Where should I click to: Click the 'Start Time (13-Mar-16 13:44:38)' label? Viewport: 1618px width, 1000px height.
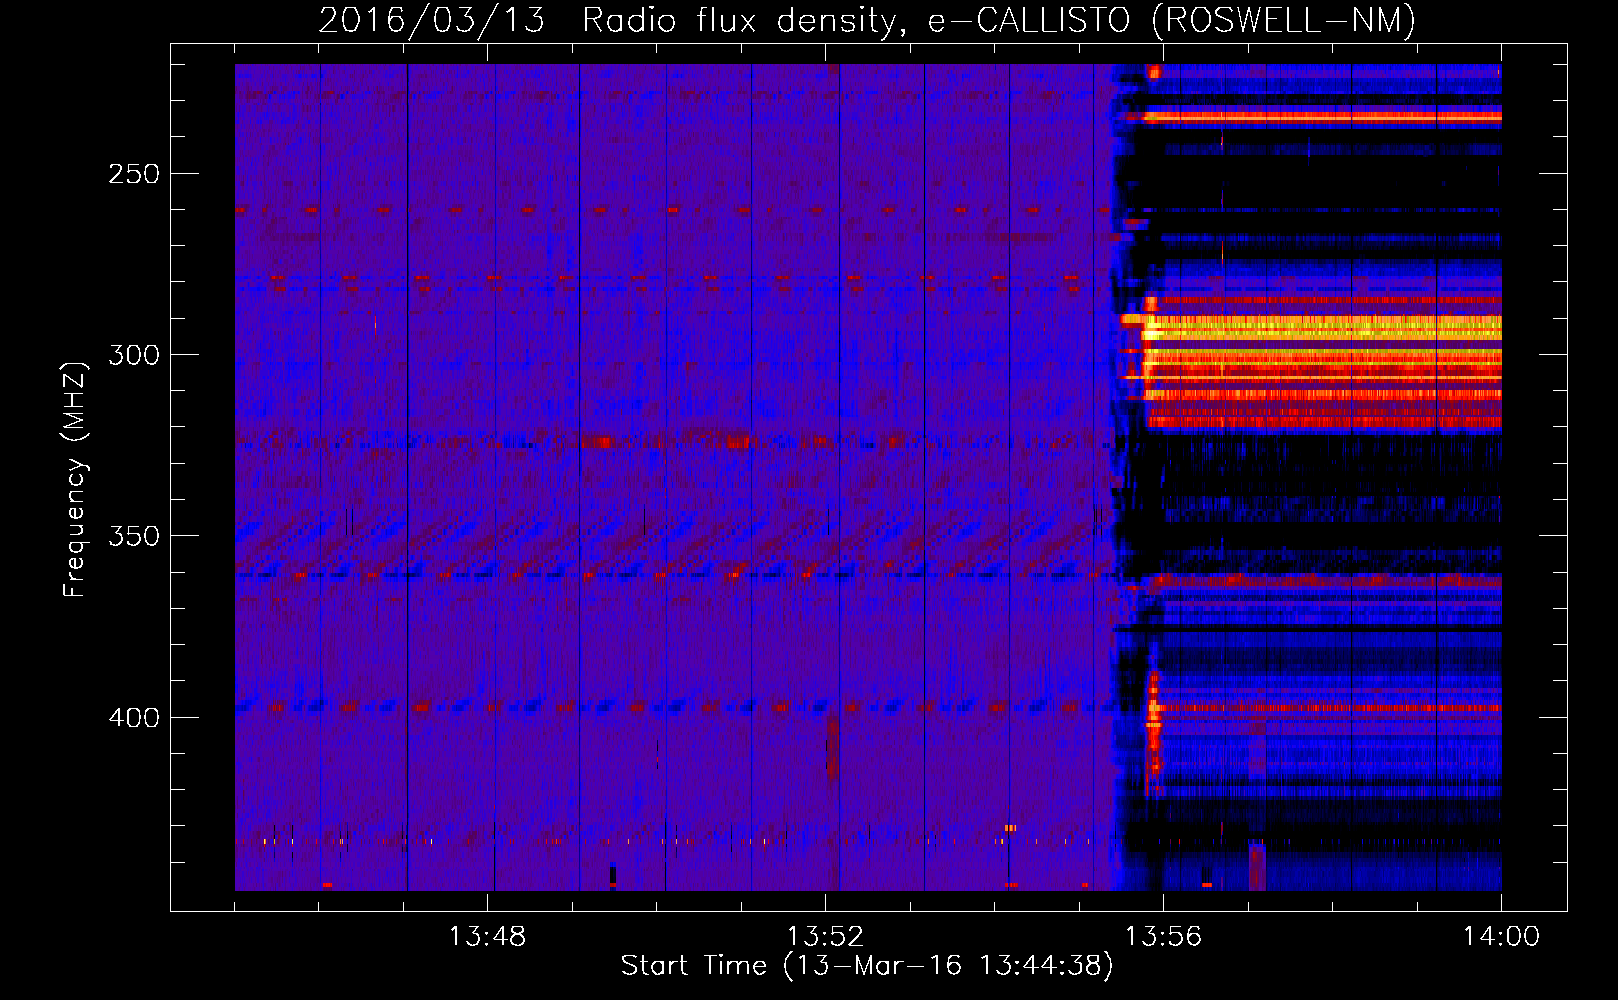867,966
